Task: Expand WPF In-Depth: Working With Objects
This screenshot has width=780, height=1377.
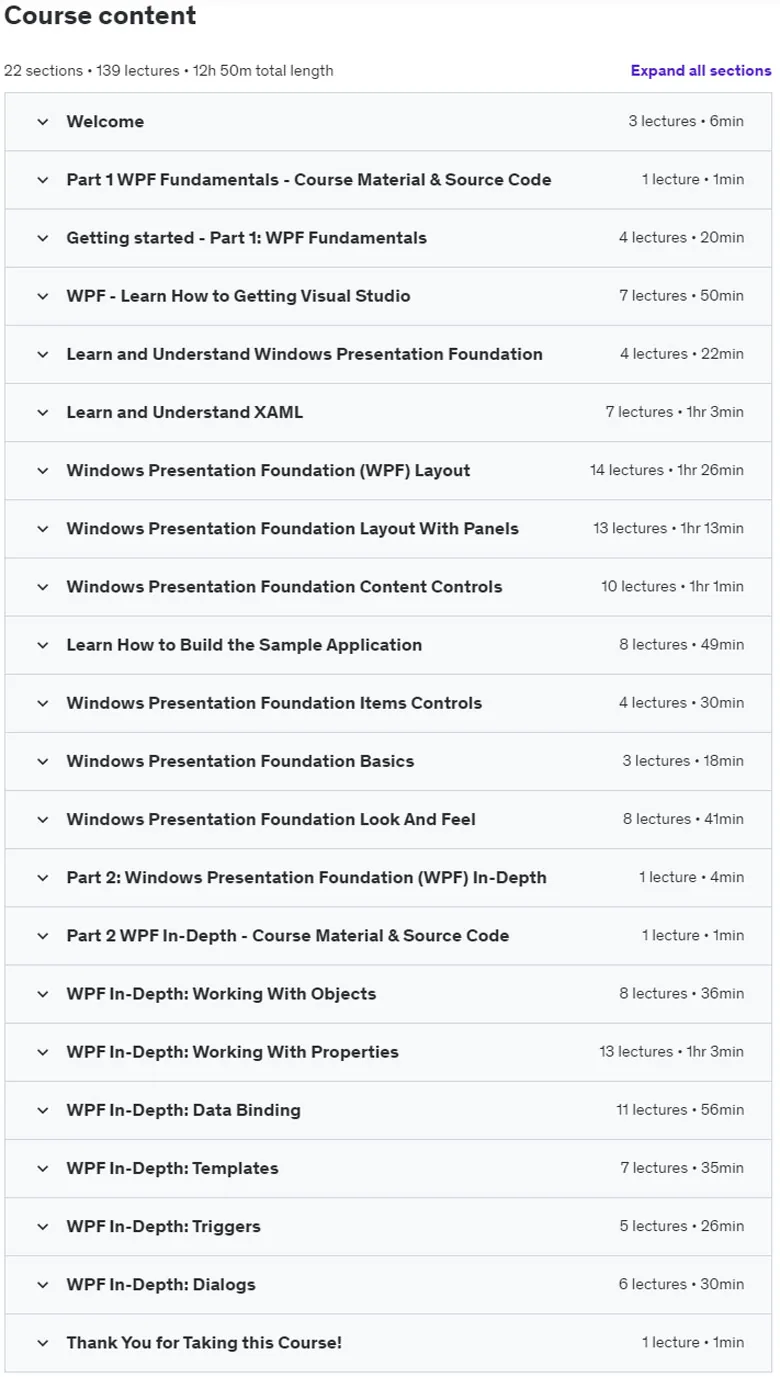Action: coord(388,994)
